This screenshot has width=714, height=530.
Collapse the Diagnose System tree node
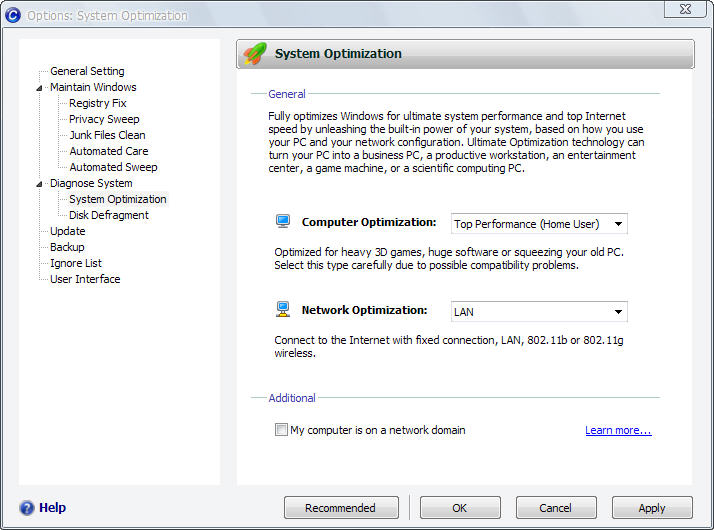[x=40, y=184]
